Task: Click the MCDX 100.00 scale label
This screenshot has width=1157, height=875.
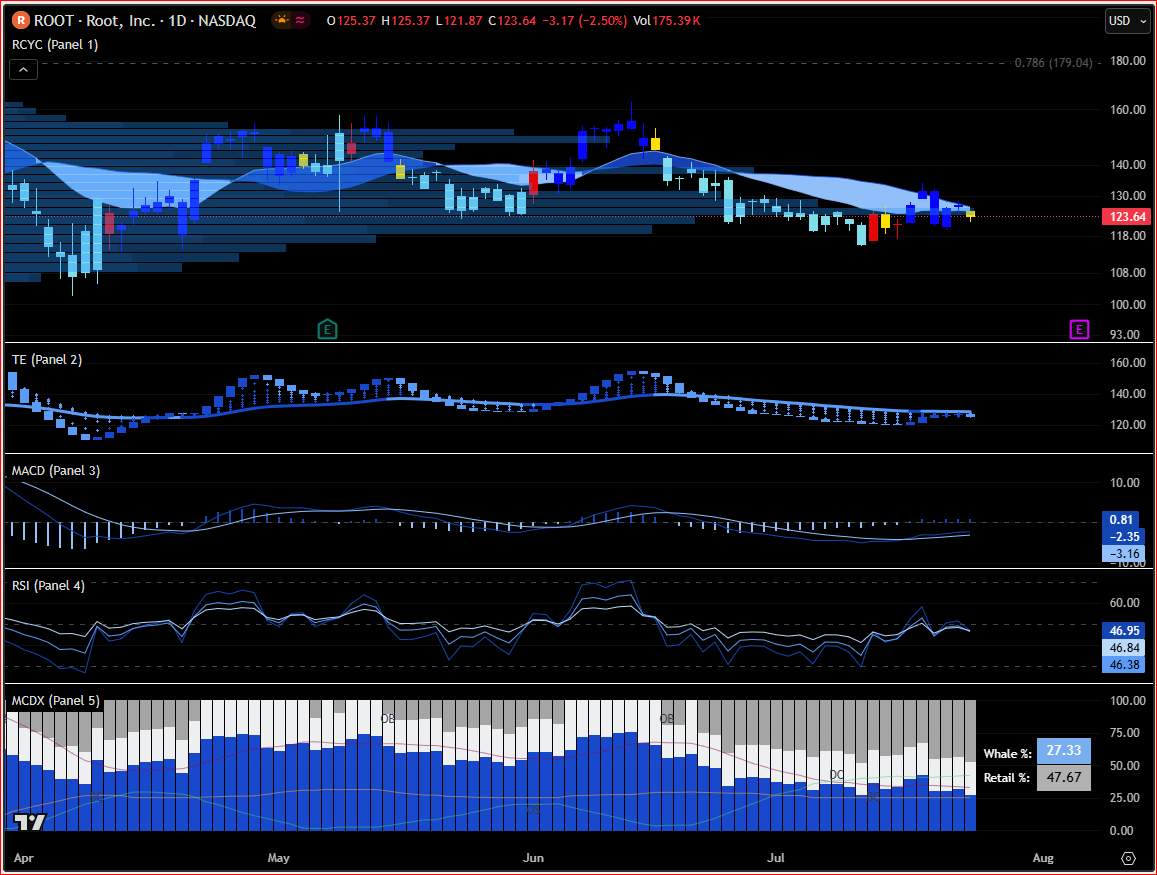Action: pyautogui.click(x=1127, y=701)
